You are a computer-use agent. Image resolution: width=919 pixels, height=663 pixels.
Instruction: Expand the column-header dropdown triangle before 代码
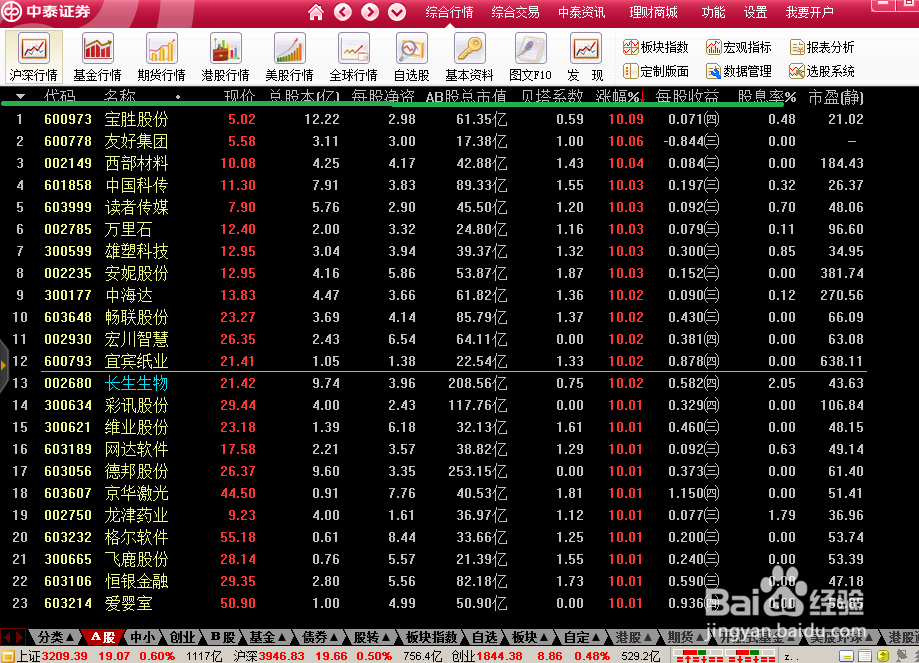[21, 96]
